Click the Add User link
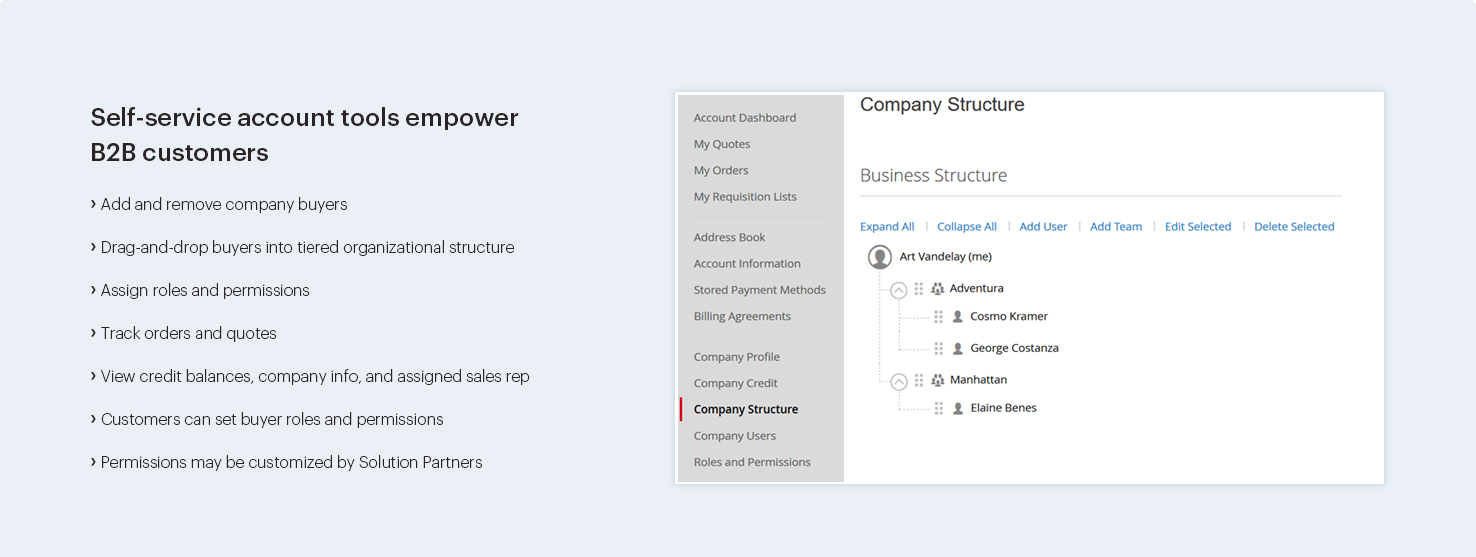 click(1043, 227)
